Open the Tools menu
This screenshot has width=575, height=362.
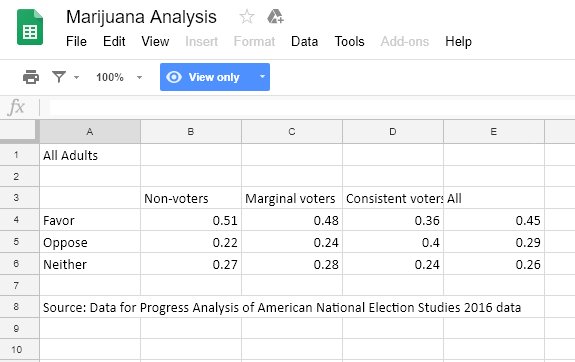[349, 41]
